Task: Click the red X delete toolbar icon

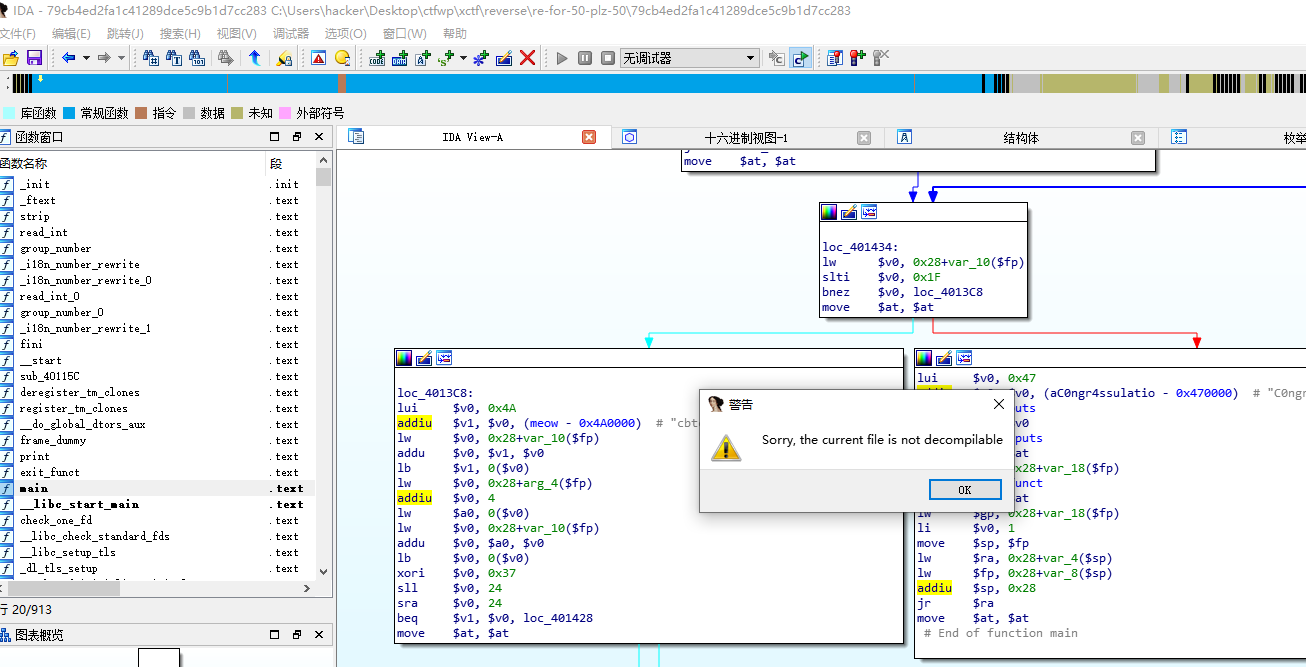Action: coord(528,58)
